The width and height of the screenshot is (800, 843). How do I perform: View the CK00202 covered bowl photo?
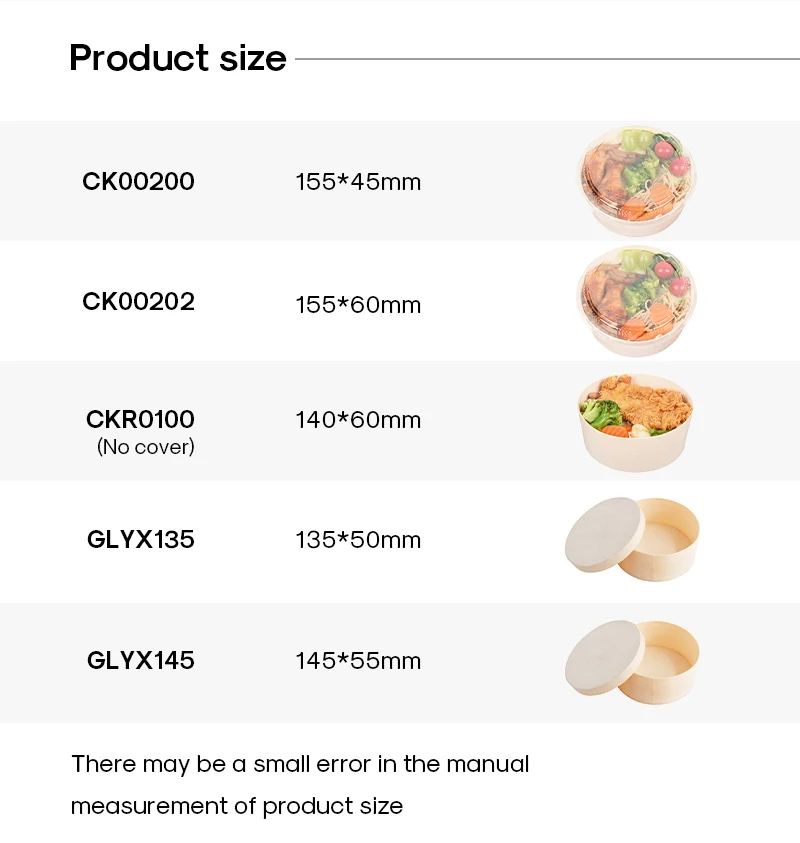636,300
